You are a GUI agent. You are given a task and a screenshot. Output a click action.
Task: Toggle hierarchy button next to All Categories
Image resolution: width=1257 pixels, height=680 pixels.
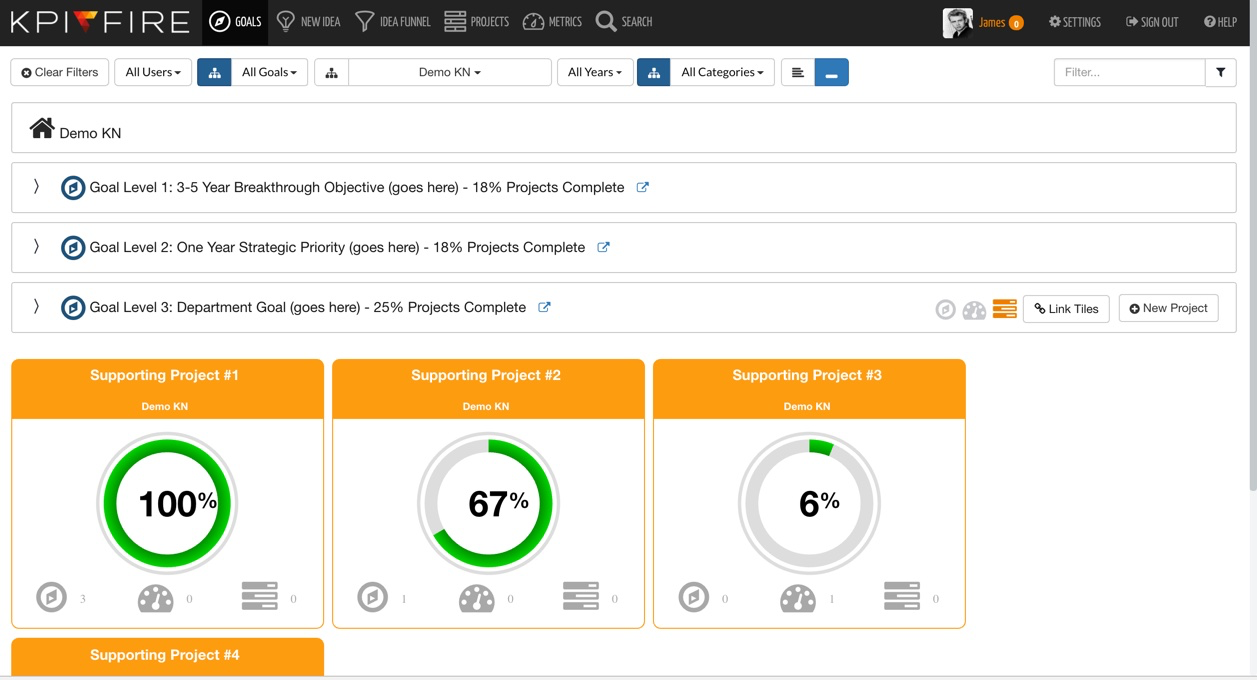(x=653, y=72)
